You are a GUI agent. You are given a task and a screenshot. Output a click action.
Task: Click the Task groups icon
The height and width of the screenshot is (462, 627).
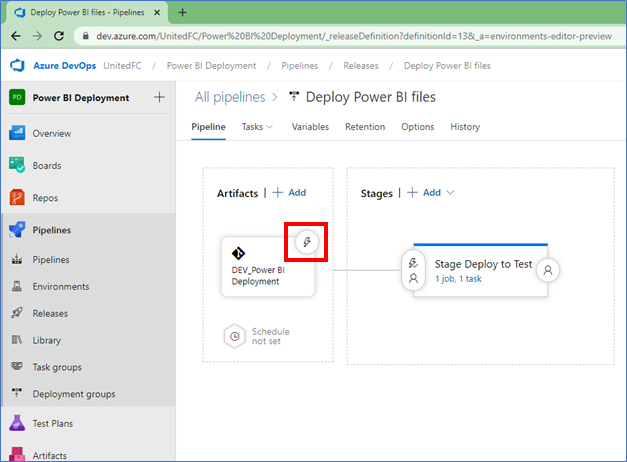[x=17, y=366]
